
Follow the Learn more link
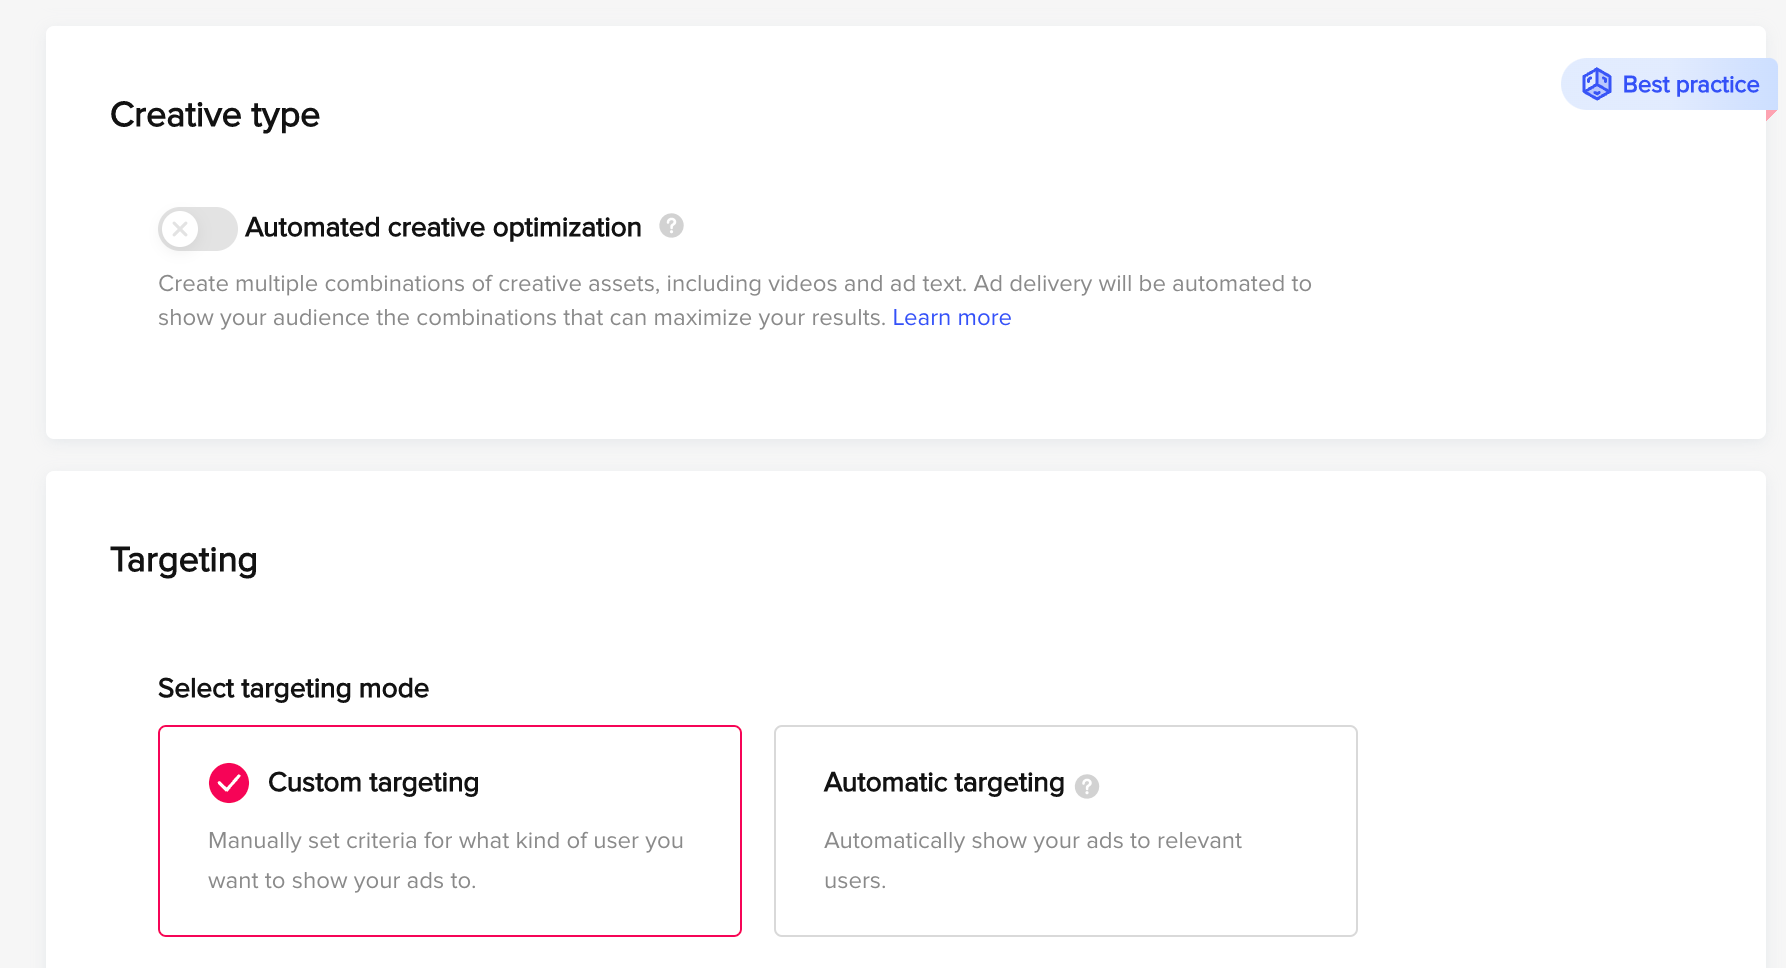[x=952, y=318]
